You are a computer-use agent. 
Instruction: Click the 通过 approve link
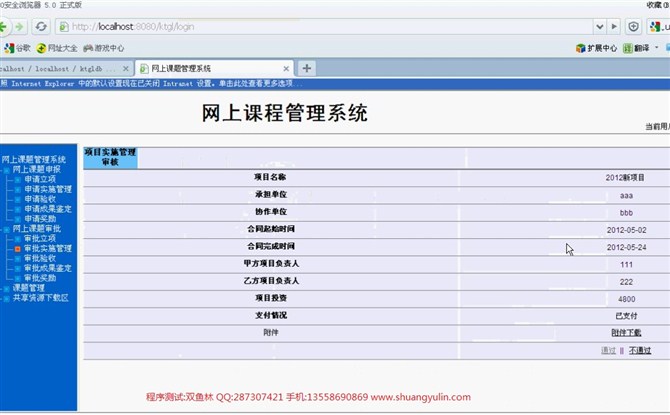click(x=608, y=350)
